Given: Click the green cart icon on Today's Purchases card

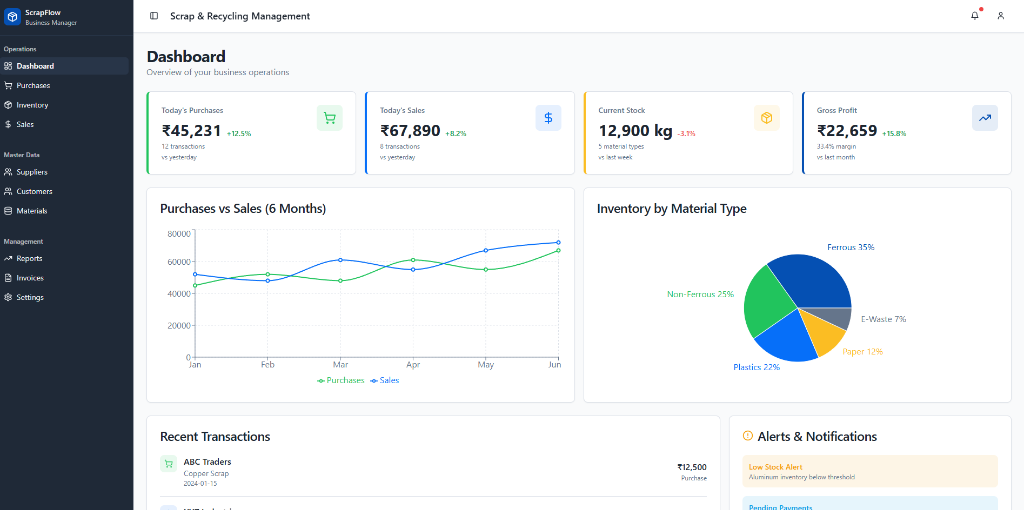Looking at the screenshot, I should pos(330,118).
